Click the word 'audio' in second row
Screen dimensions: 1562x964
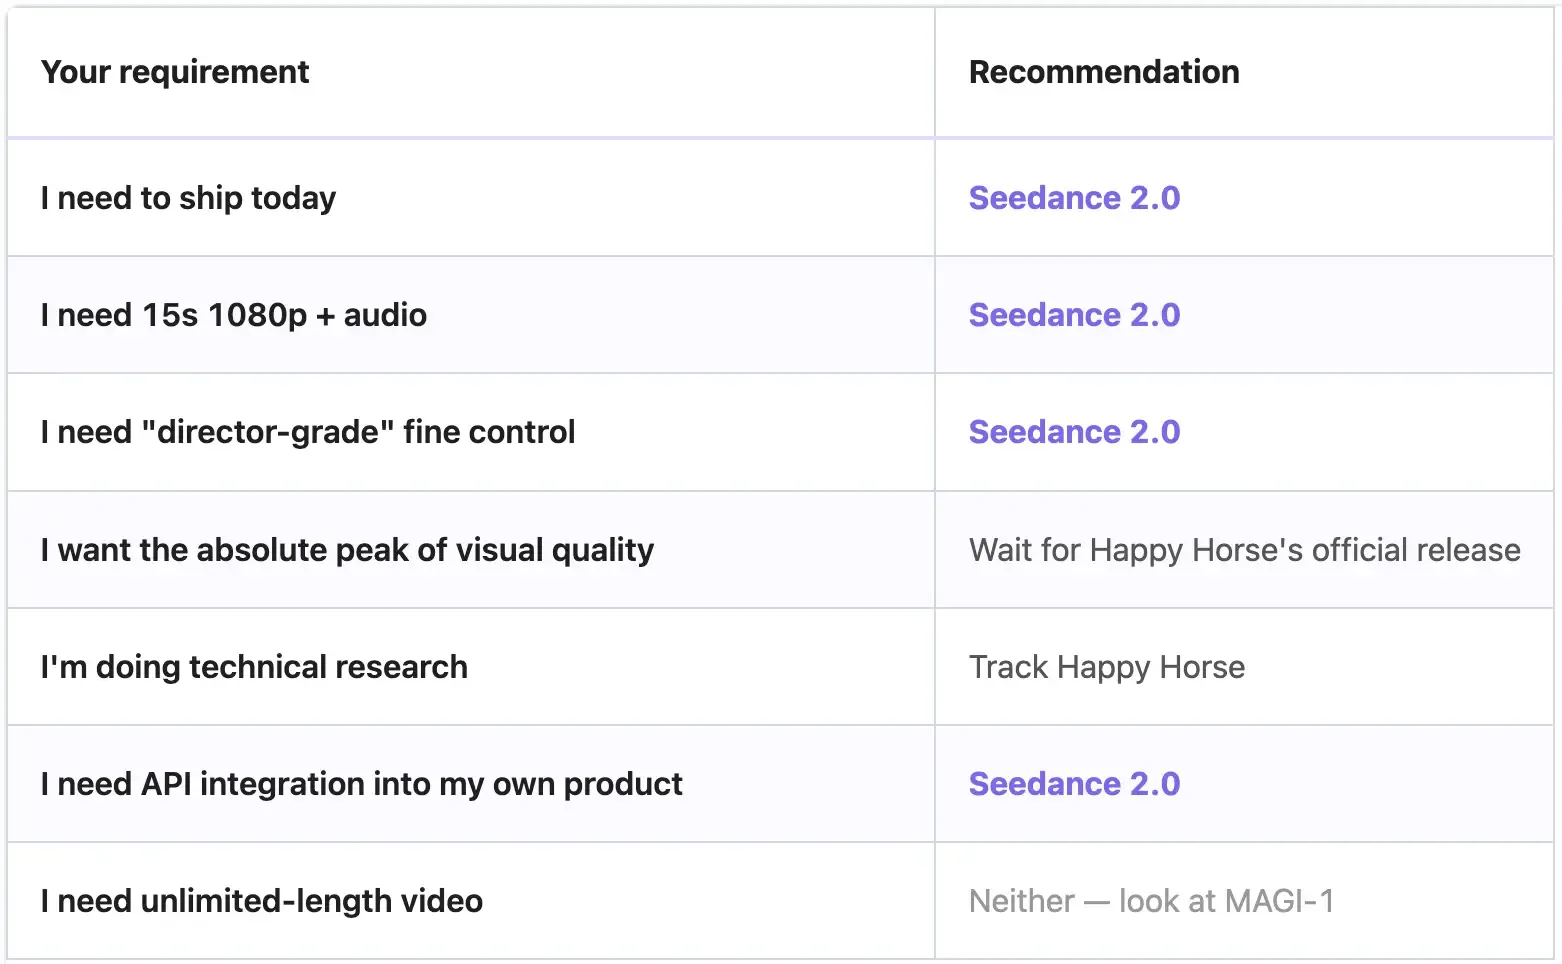385,315
